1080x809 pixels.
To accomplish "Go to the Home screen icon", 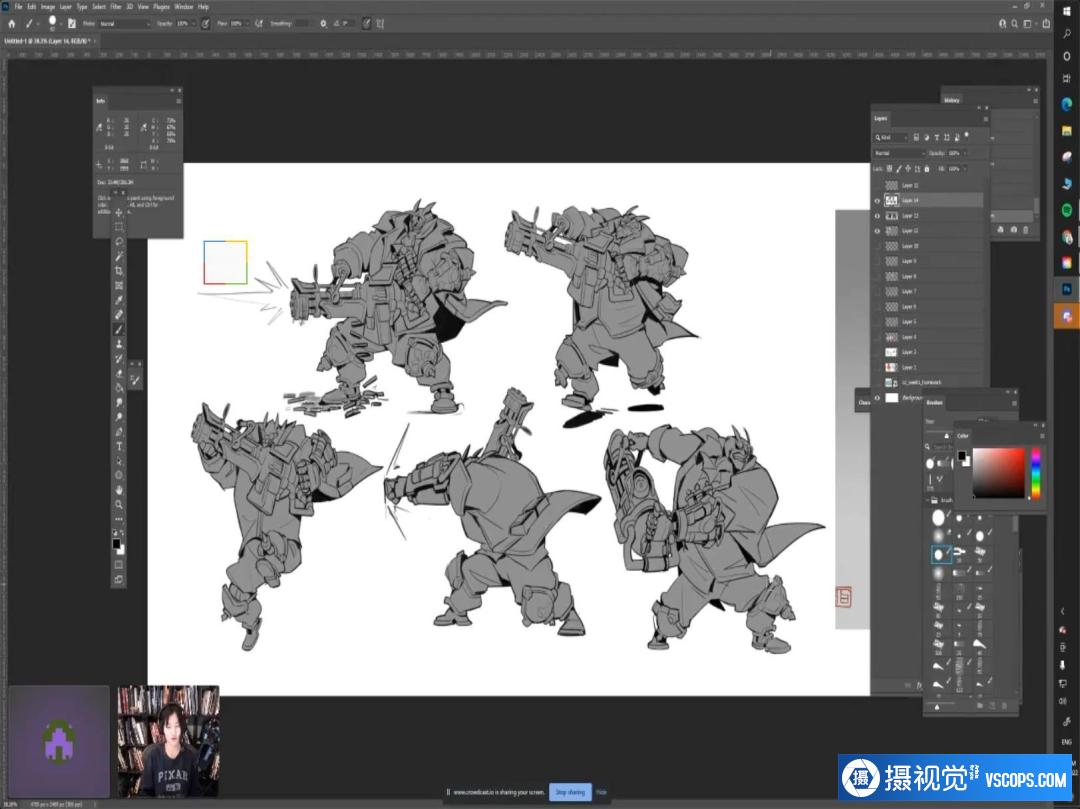I will (x=12, y=23).
